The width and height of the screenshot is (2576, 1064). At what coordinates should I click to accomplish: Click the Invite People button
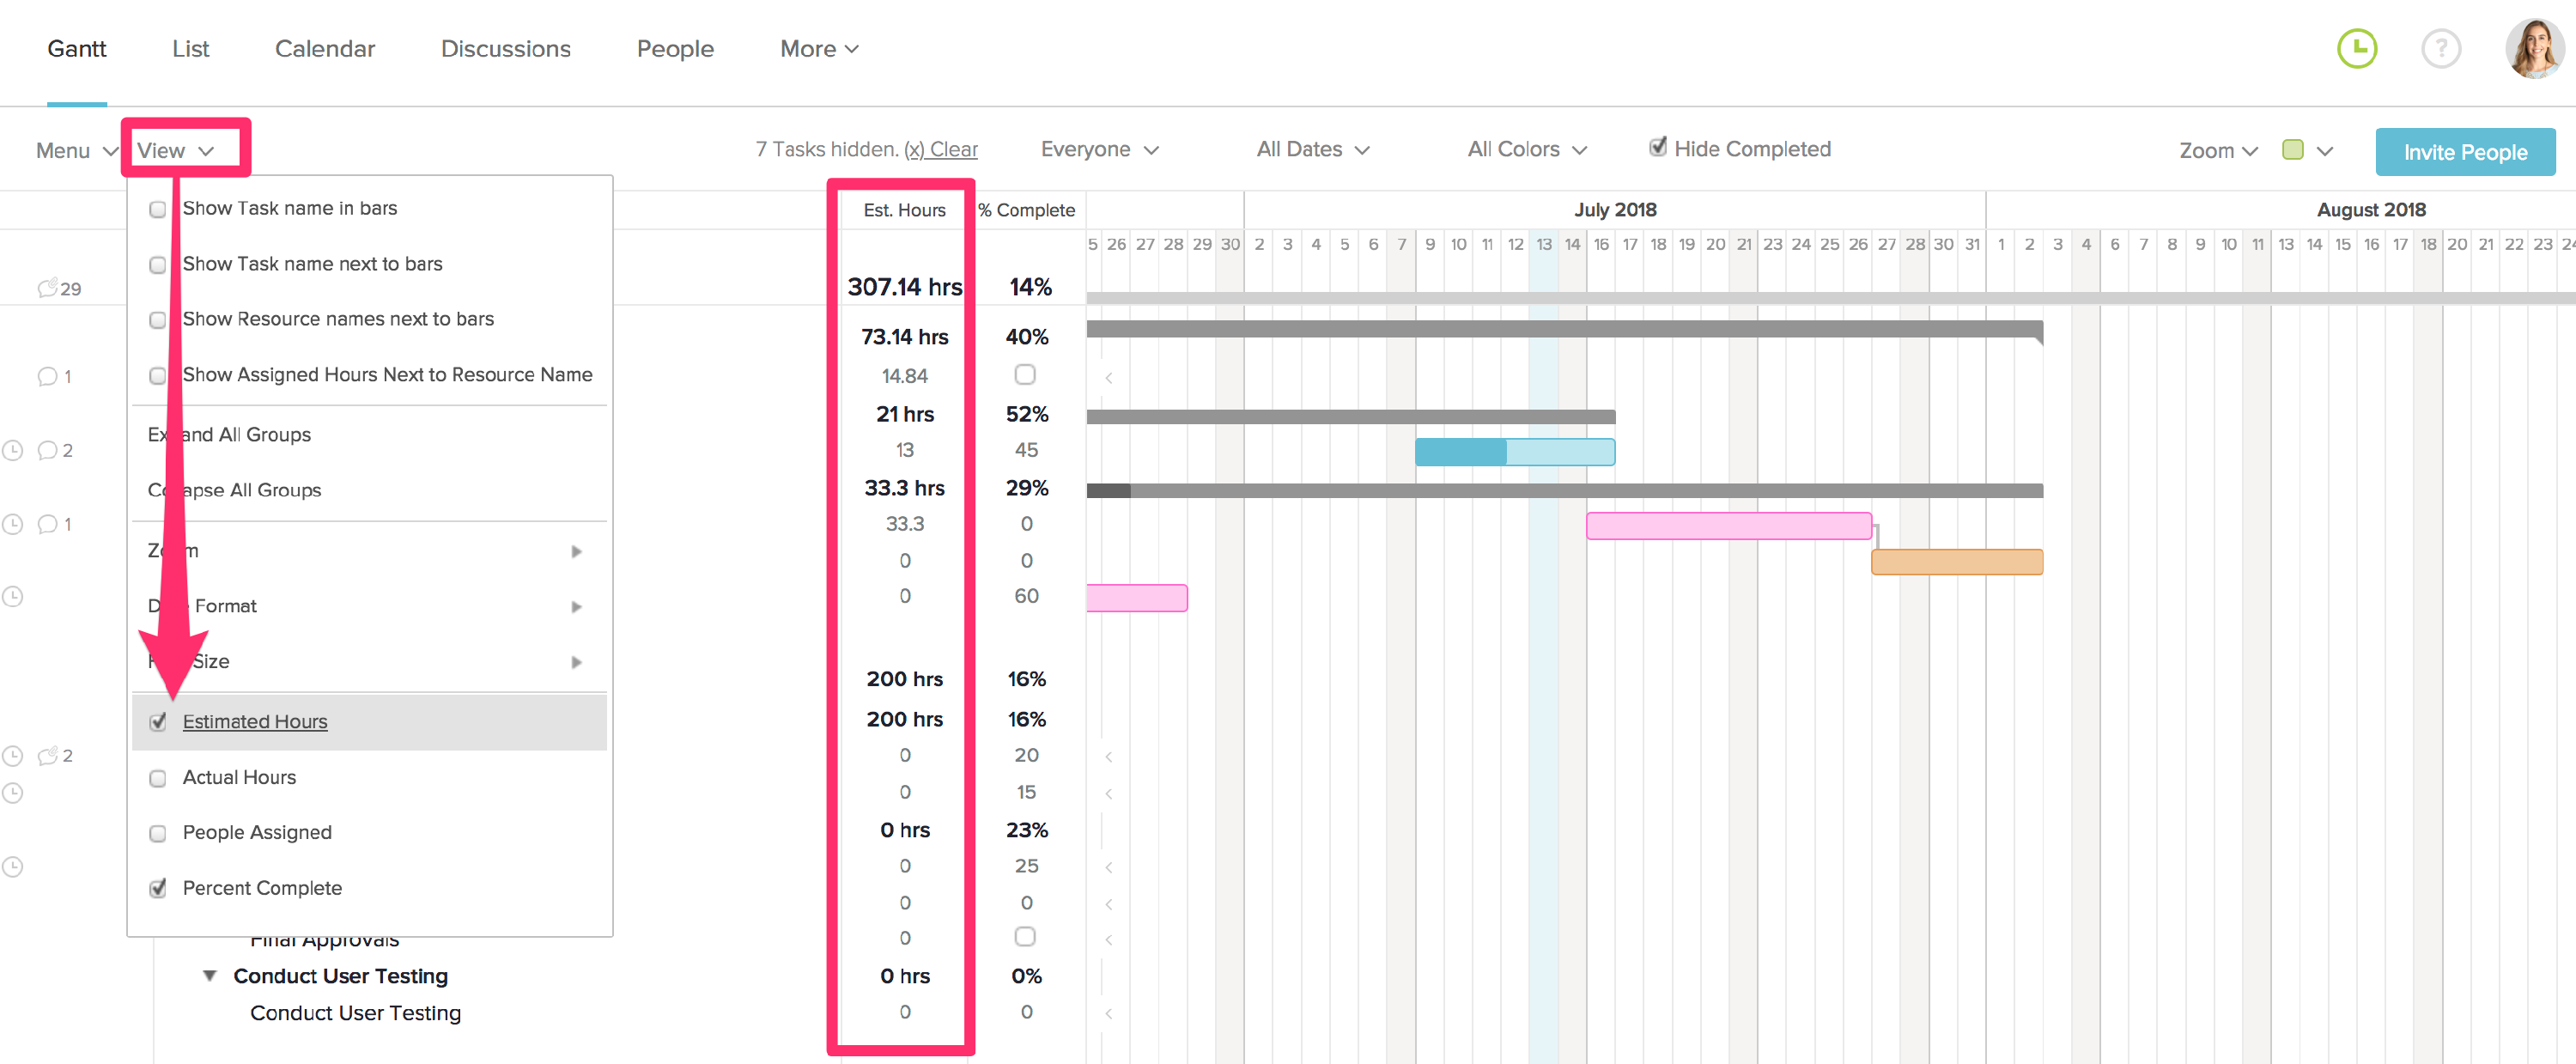[x=2463, y=149]
